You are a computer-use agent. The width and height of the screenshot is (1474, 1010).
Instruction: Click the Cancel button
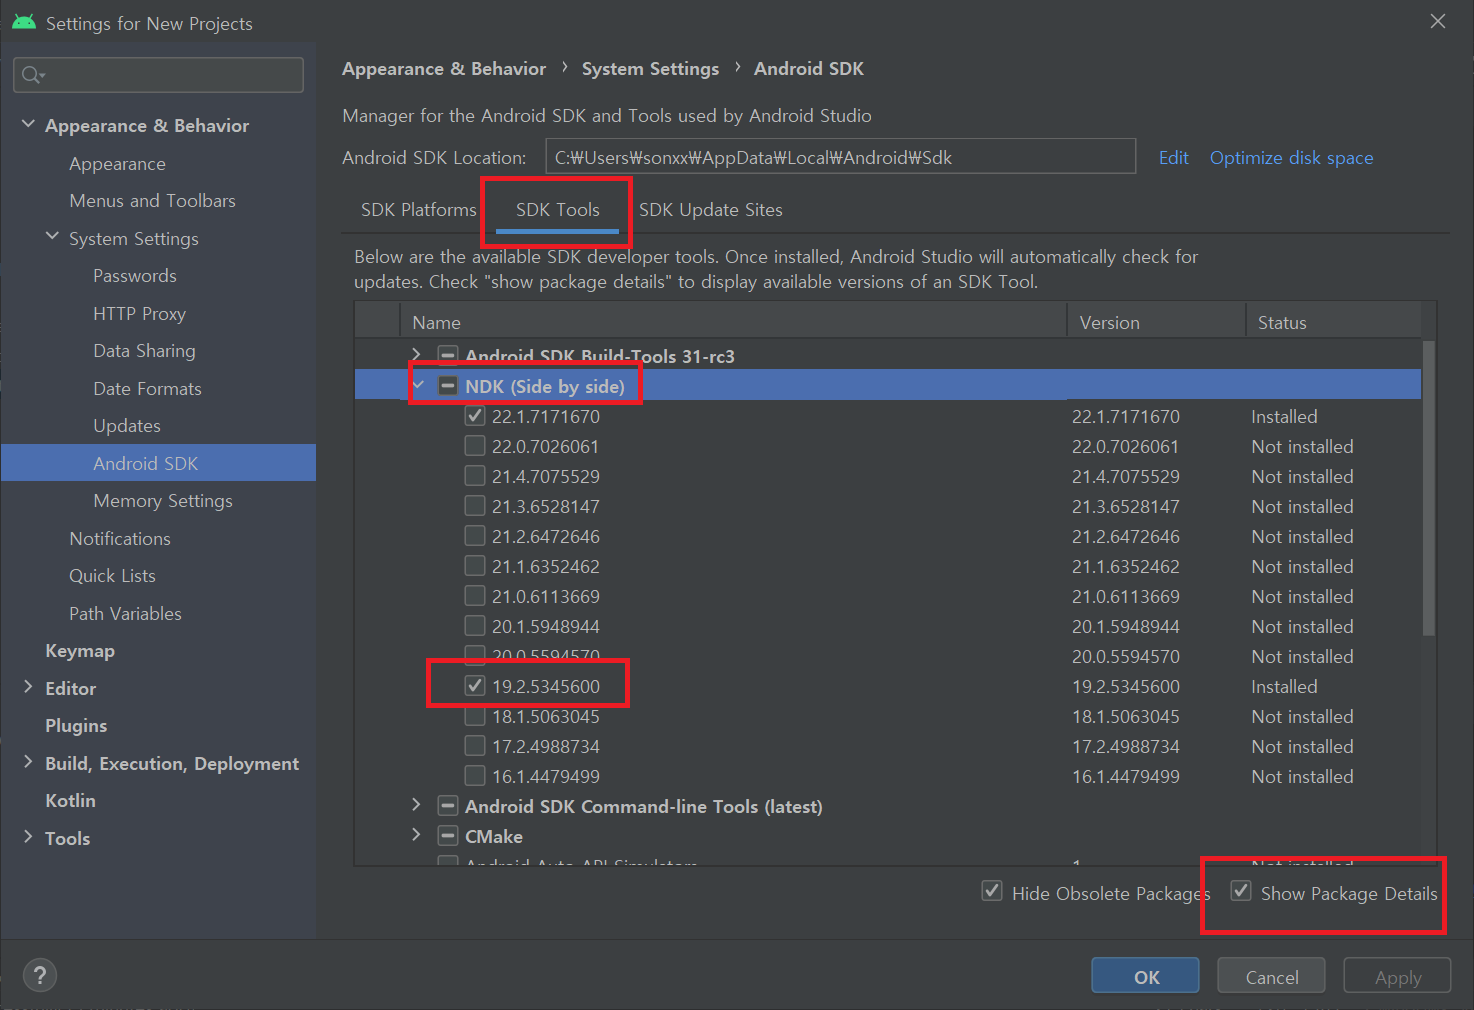tap(1271, 976)
